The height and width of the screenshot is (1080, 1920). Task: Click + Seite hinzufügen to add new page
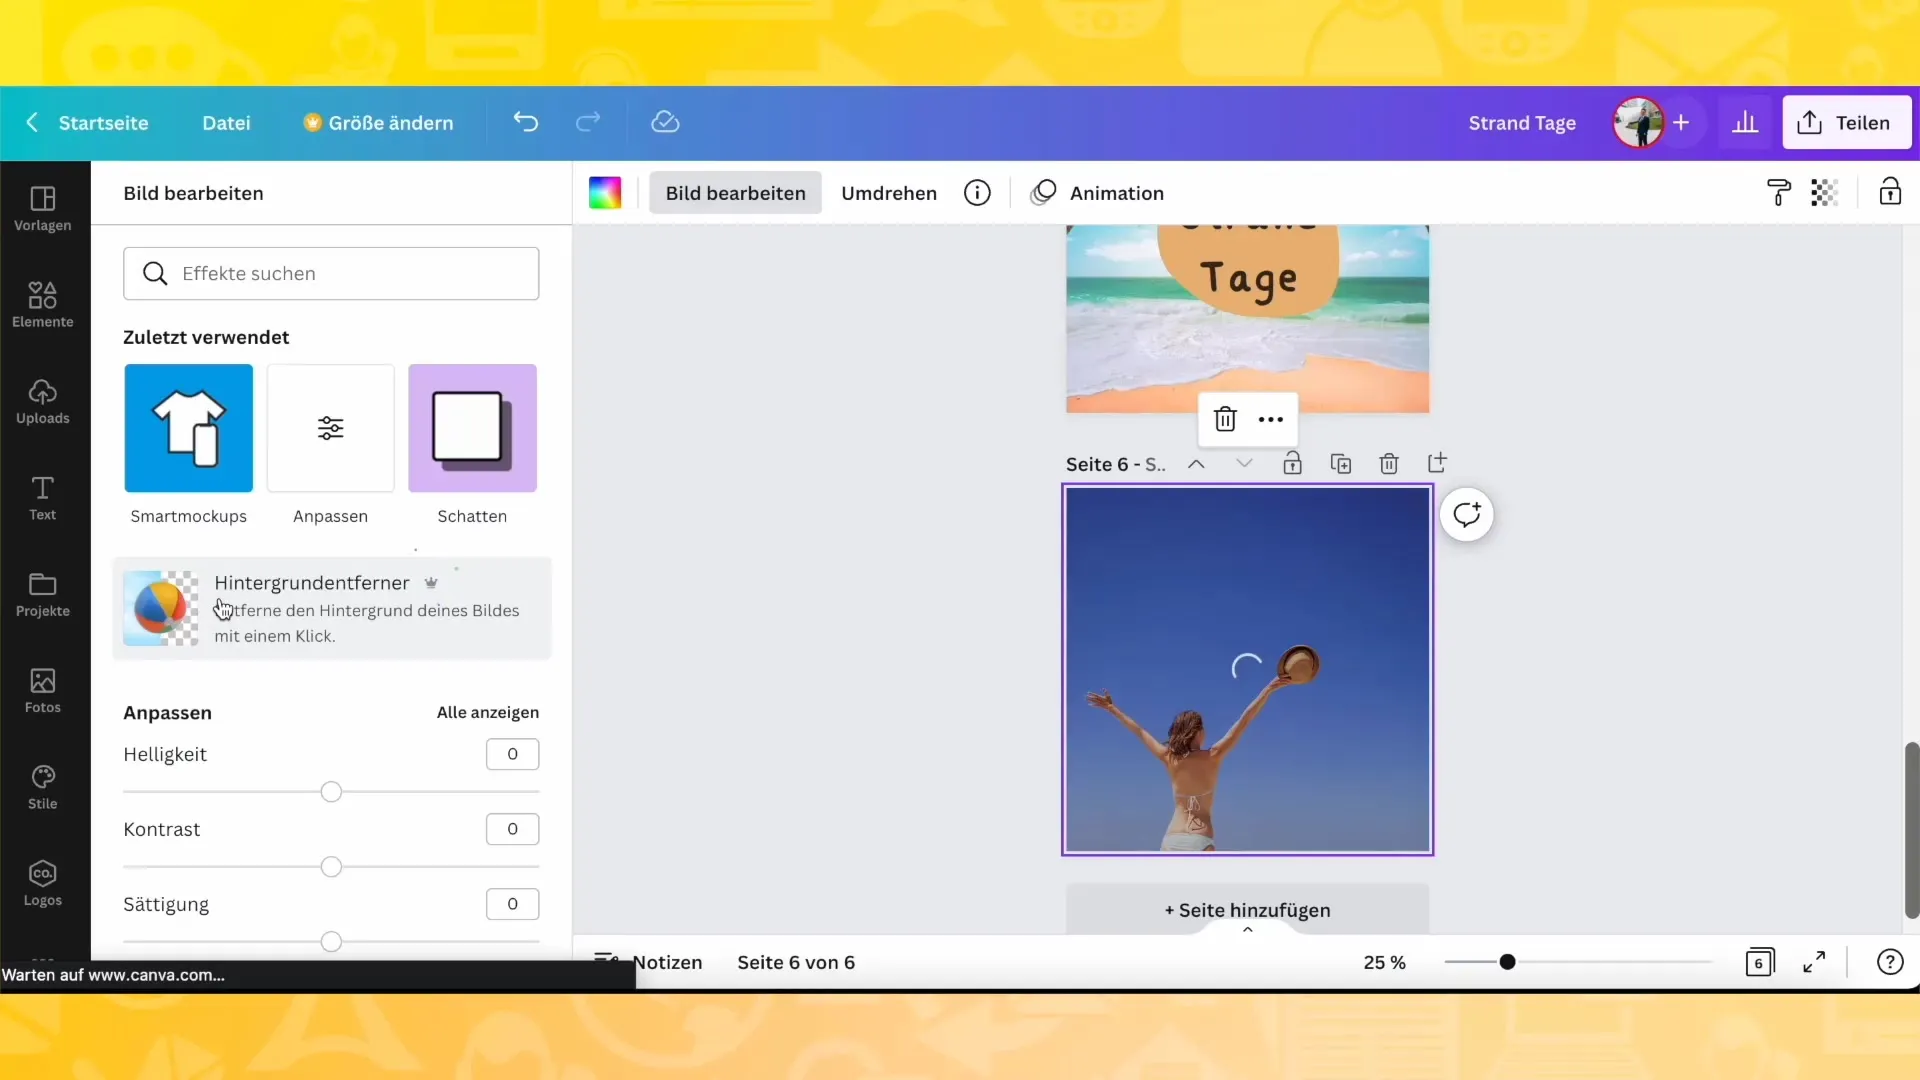[x=1247, y=910]
